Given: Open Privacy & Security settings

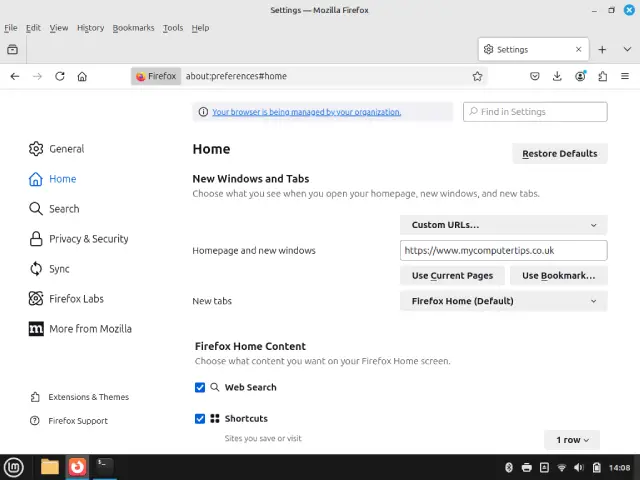Looking at the screenshot, I should (x=78, y=239).
